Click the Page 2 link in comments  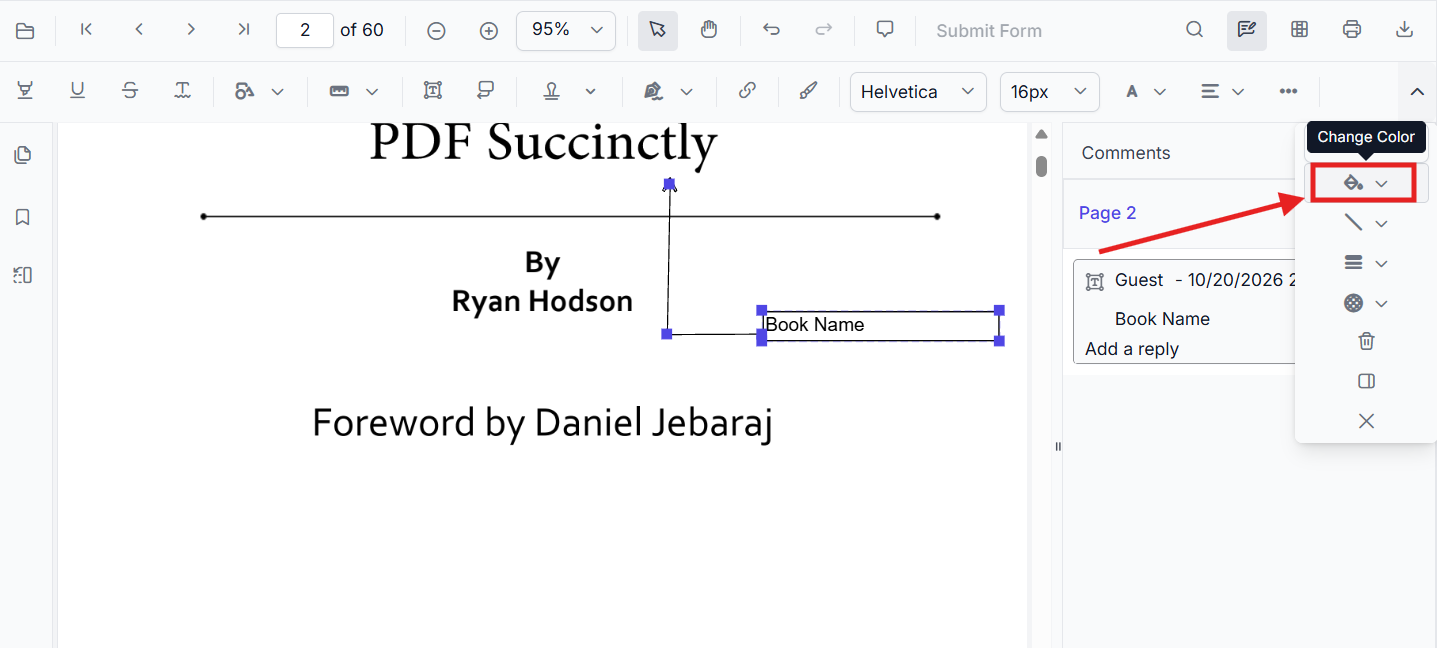(1107, 213)
